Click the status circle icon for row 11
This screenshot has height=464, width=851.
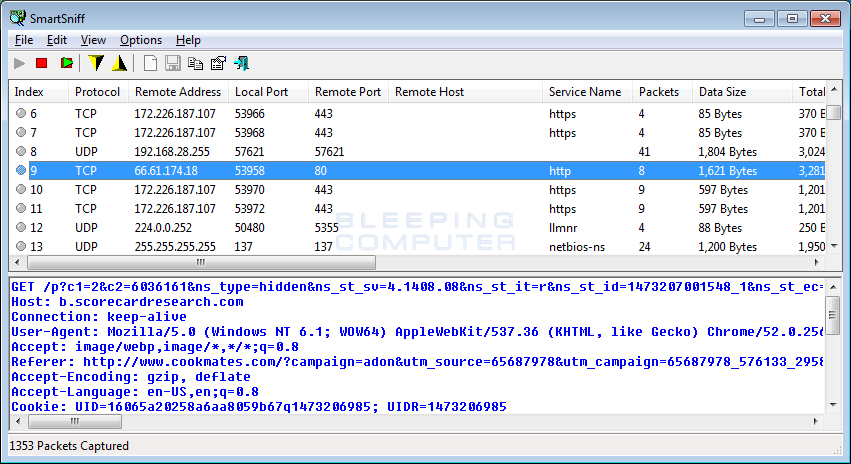(21, 208)
